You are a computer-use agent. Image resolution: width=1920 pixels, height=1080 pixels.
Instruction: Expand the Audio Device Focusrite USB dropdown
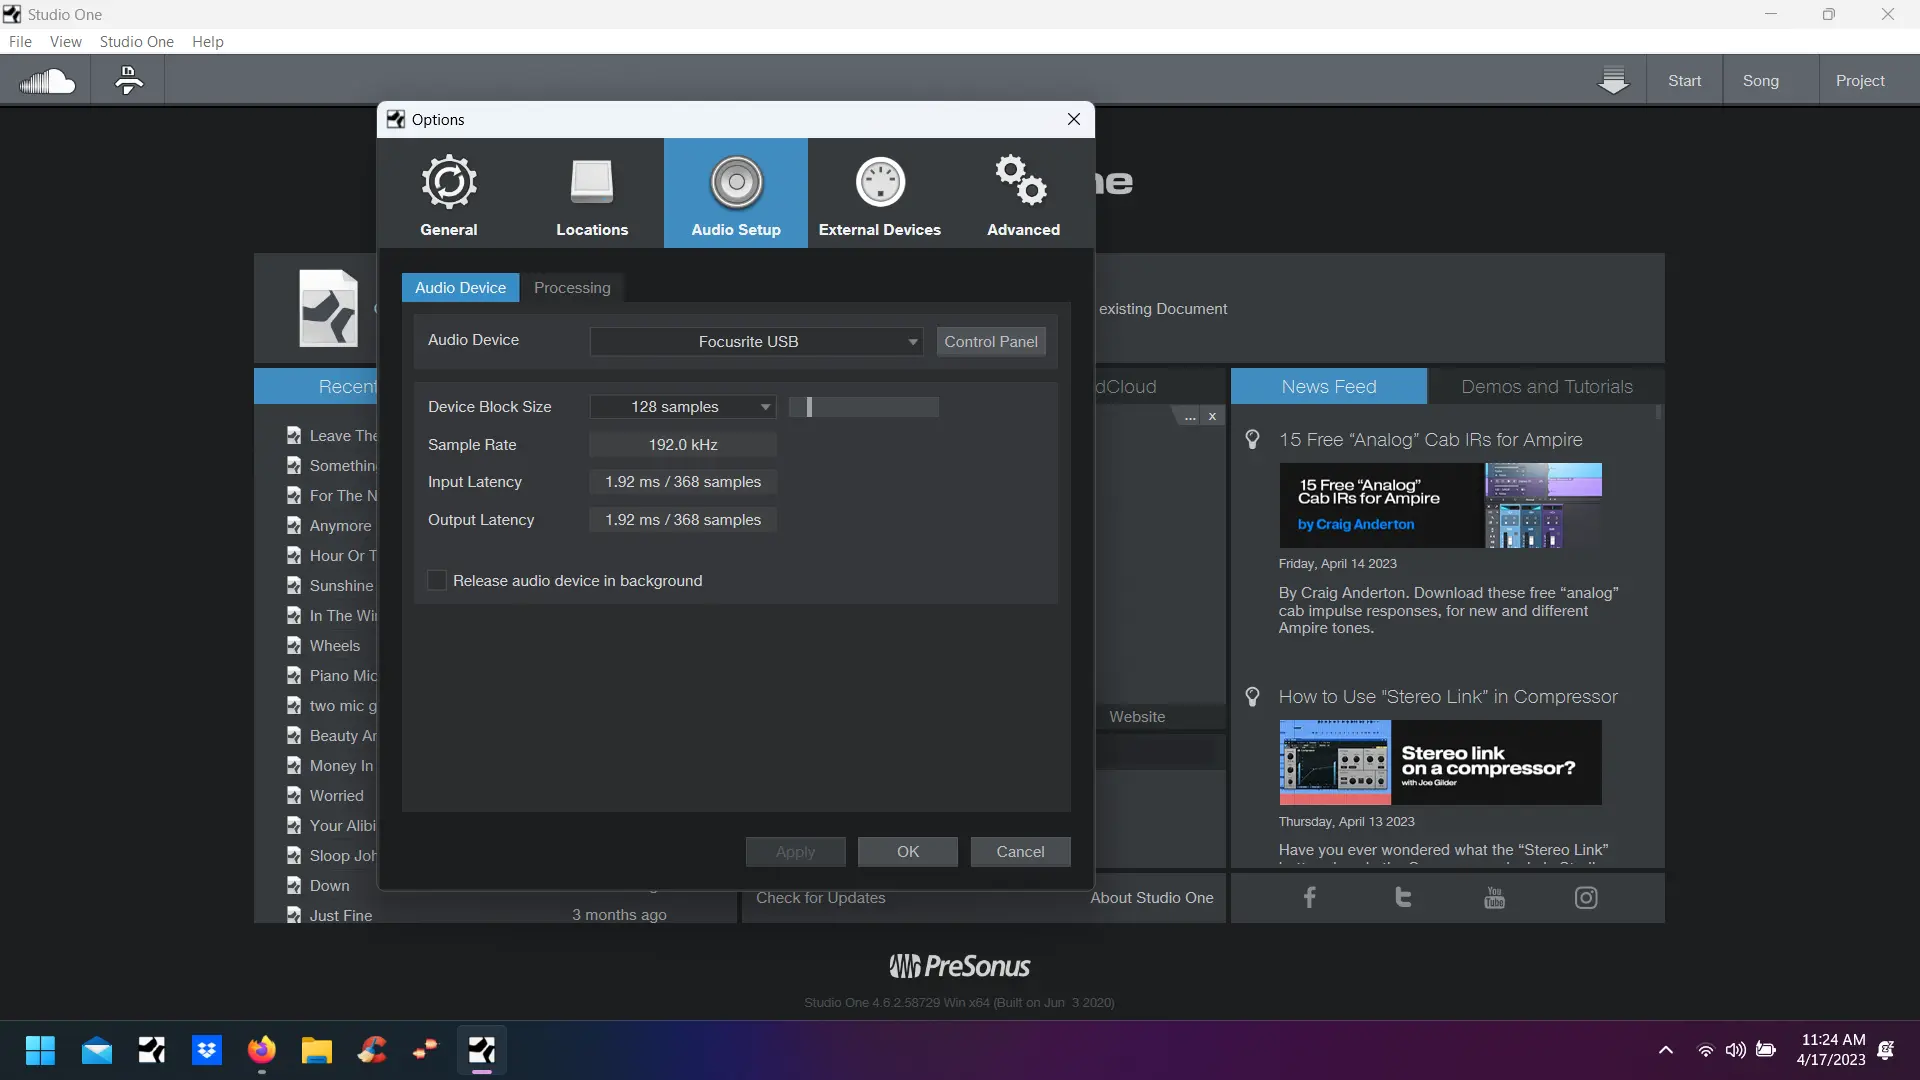(x=757, y=342)
